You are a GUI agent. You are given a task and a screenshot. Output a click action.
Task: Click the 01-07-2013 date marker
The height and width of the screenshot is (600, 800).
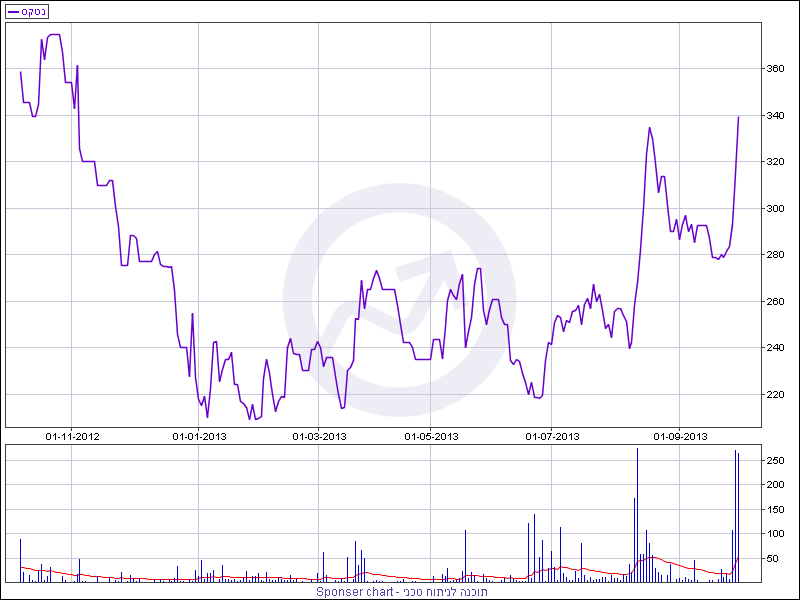tap(553, 436)
